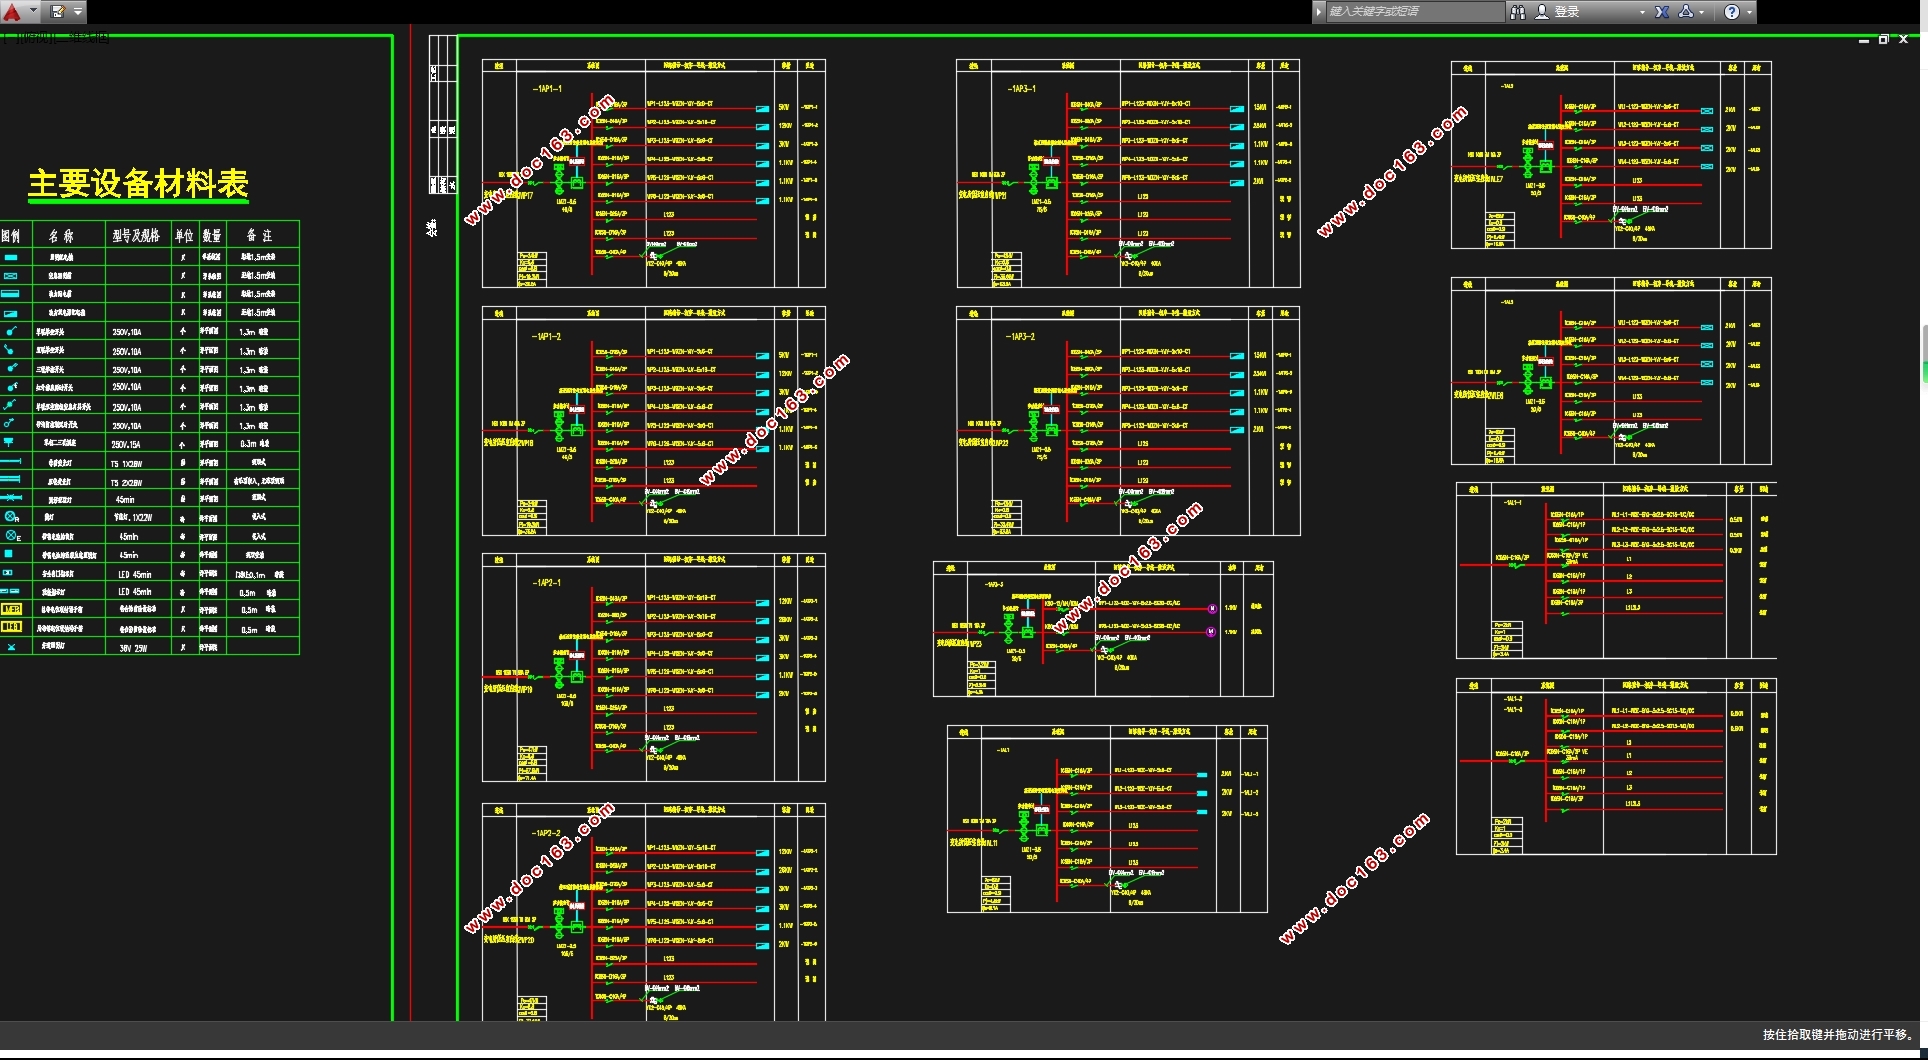1928x1060 pixels.
Task: Open the 二维线框 visual style menu
Action: click(x=82, y=37)
